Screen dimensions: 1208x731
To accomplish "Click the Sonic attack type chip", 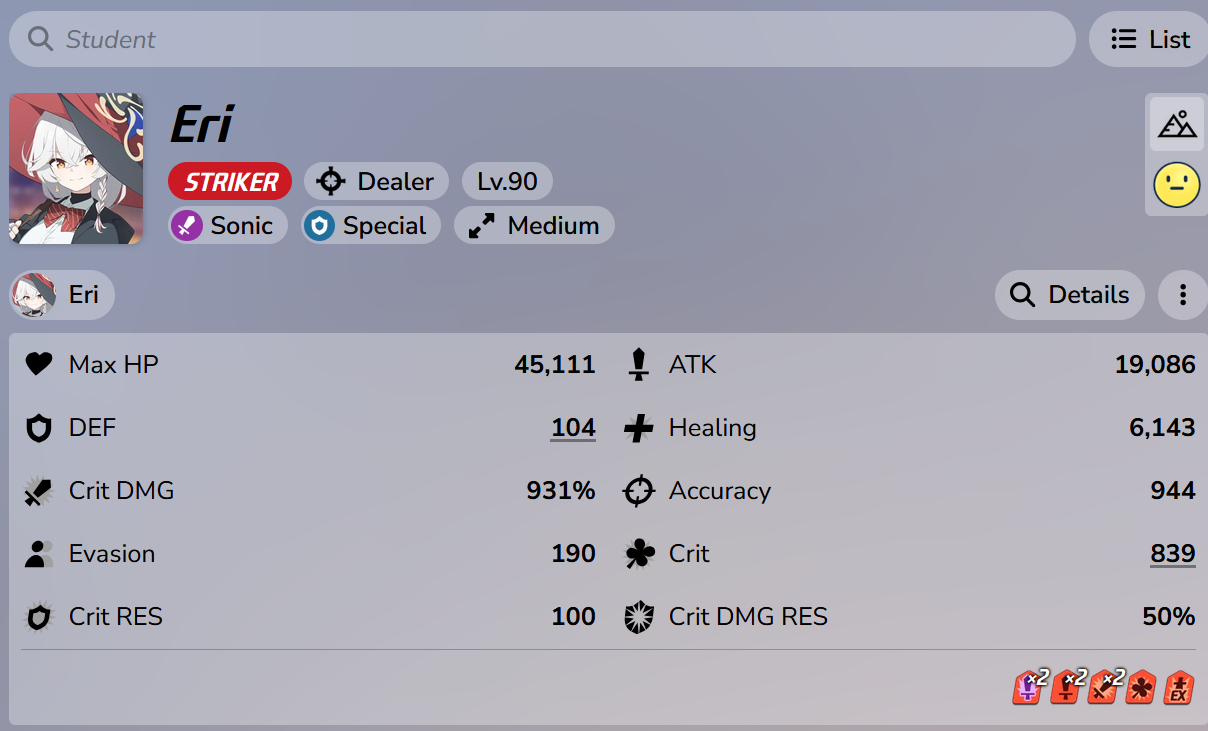I will click(228, 225).
